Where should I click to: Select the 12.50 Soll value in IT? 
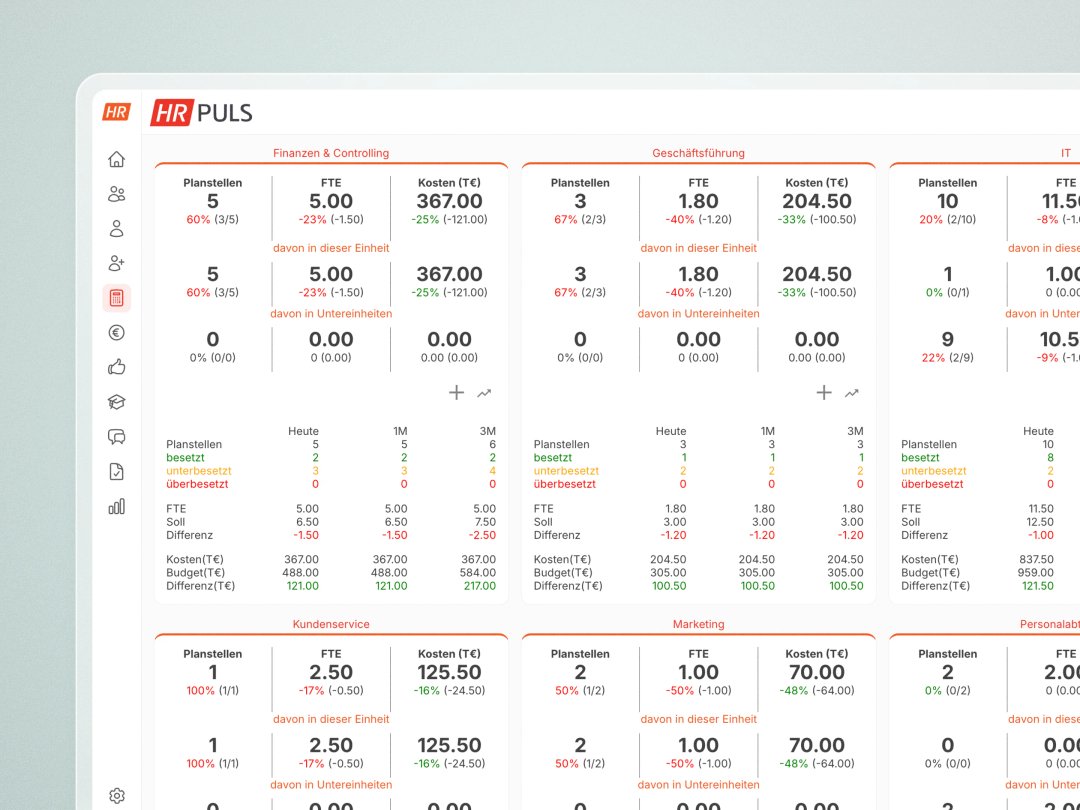[x=1040, y=521]
